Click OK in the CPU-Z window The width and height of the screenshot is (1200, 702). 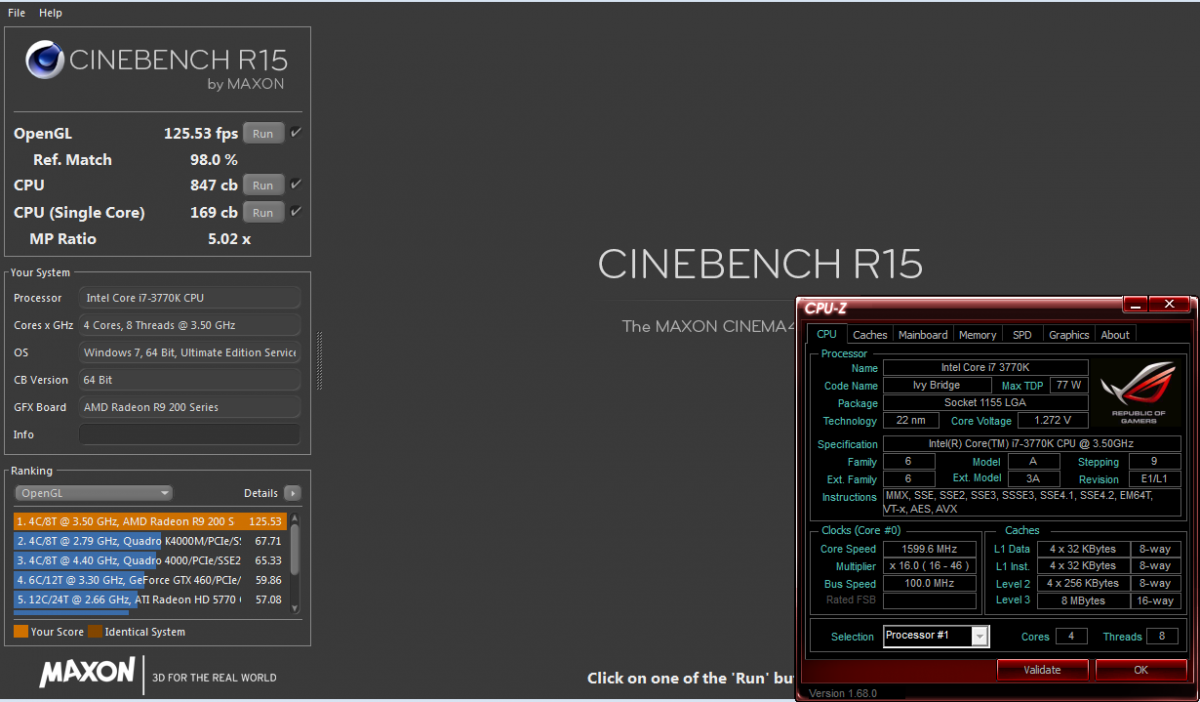pyautogui.click(x=1141, y=670)
